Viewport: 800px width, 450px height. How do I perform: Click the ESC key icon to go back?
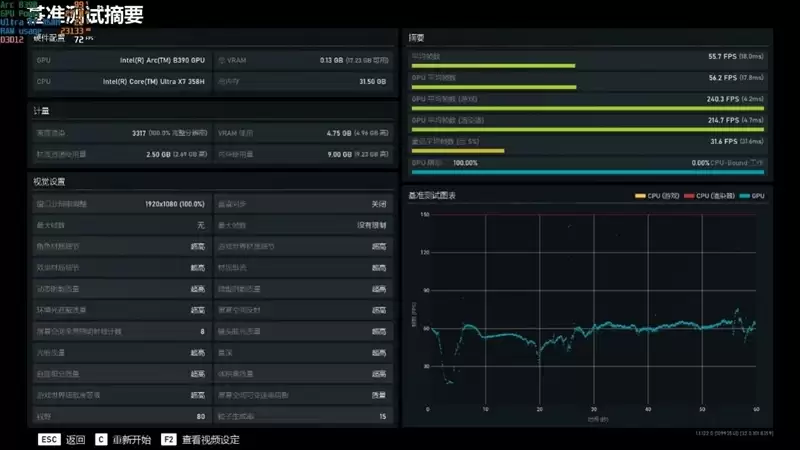(x=49, y=439)
